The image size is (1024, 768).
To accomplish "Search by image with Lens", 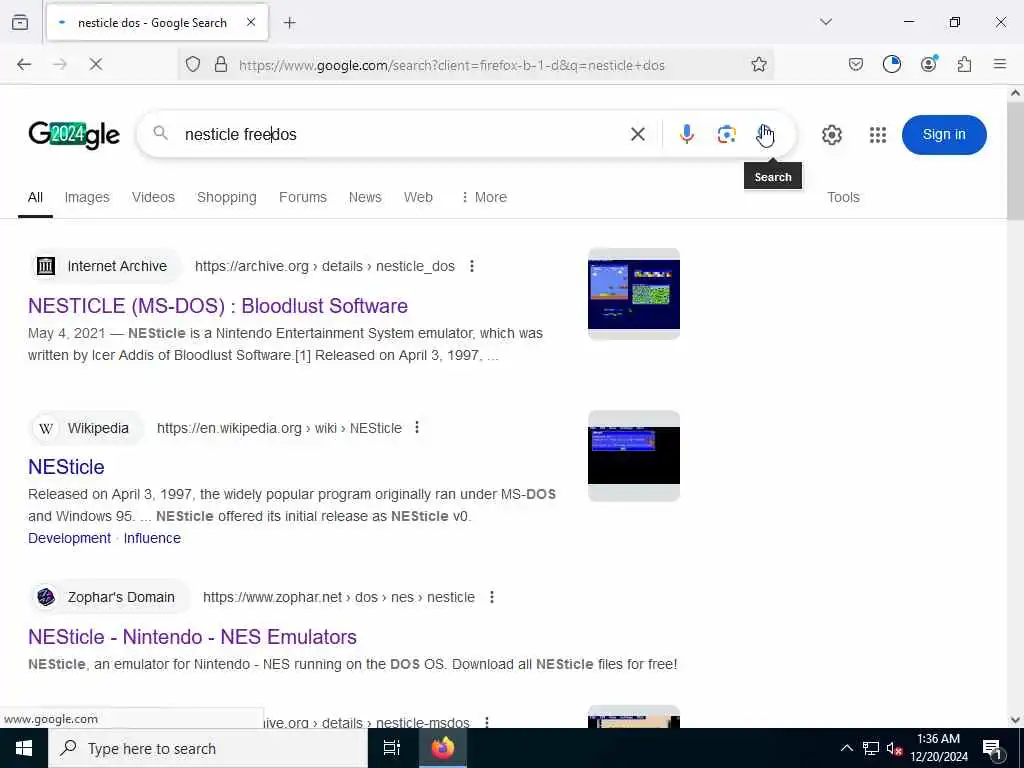I will (726, 134).
